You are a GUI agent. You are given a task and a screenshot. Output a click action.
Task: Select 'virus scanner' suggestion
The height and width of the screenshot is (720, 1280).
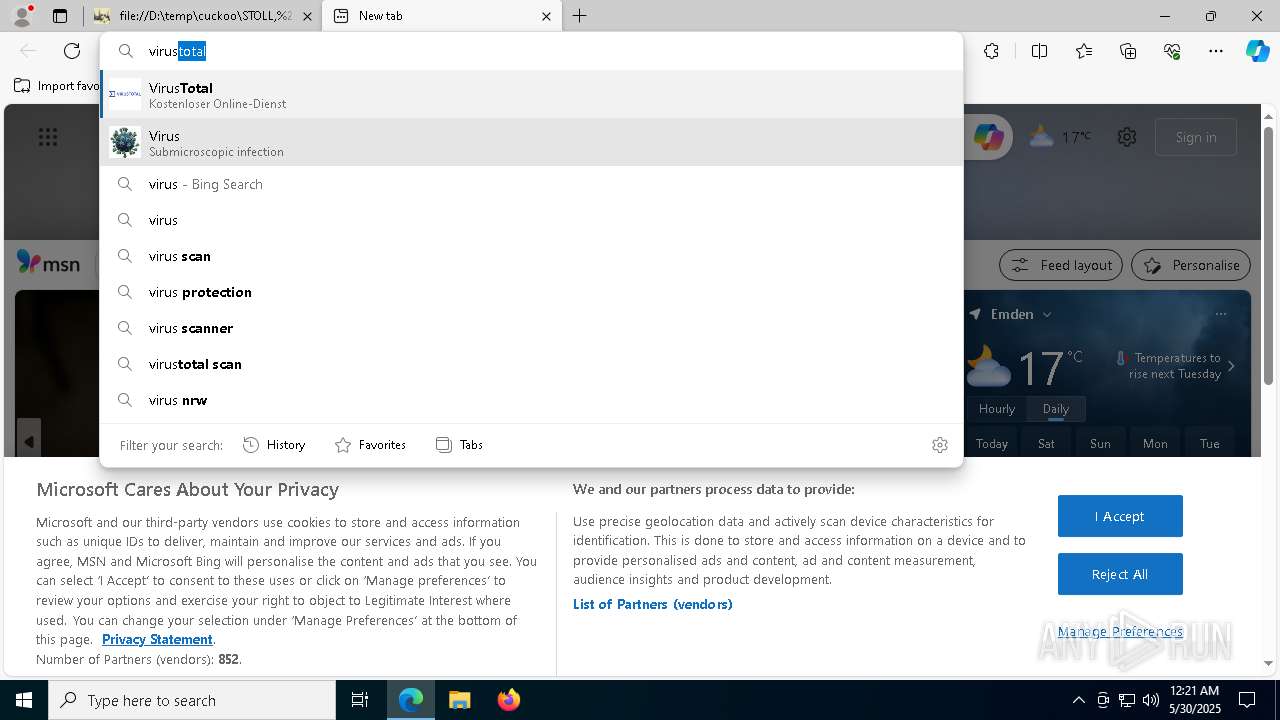(531, 328)
